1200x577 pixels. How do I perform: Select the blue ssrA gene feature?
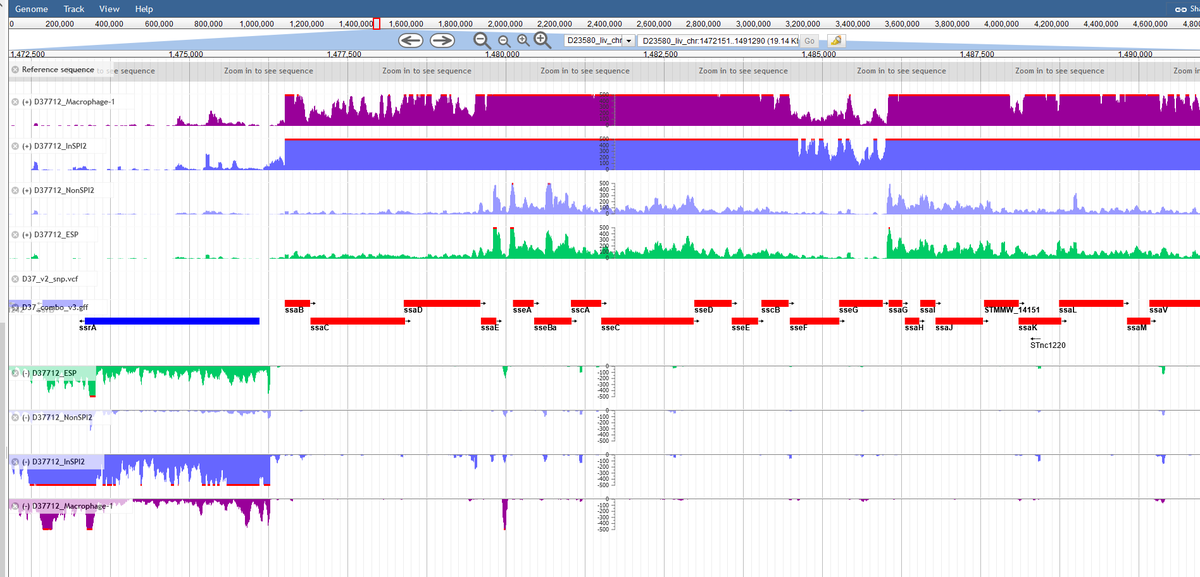(172, 321)
